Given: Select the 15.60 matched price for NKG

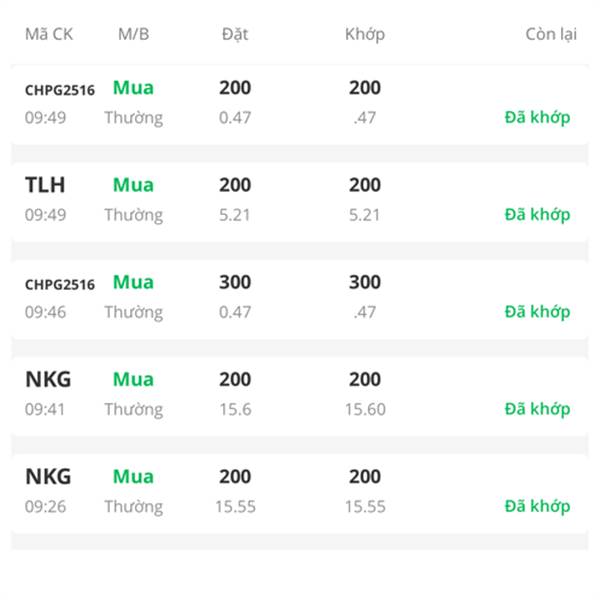Looking at the screenshot, I should [365, 409].
